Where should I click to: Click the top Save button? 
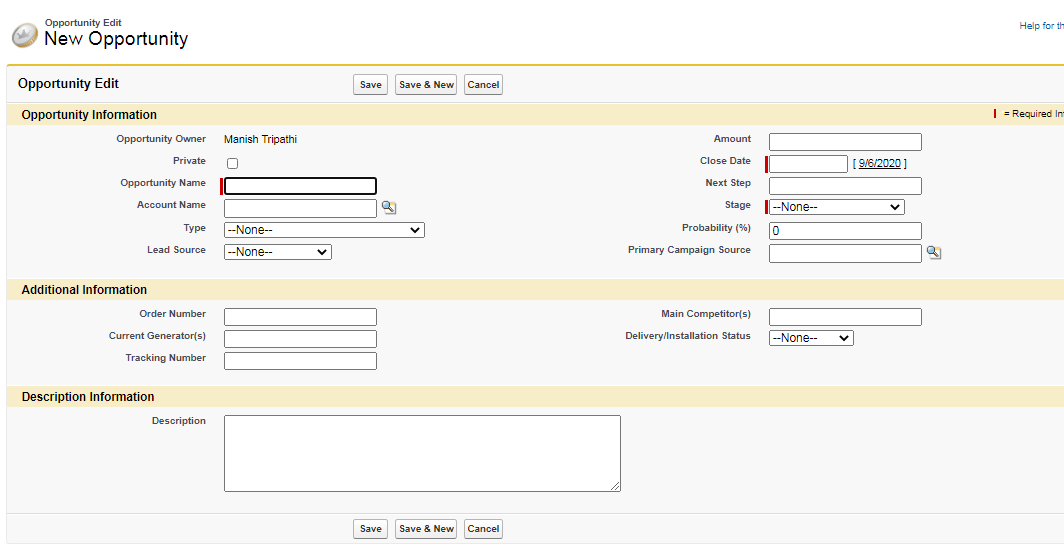[370, 85]
